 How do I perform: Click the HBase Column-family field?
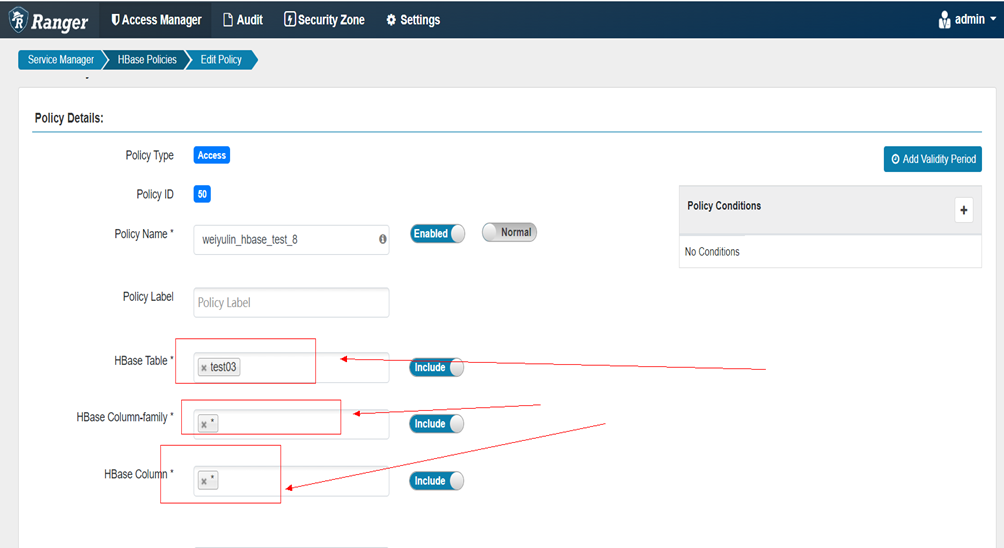click(x=291, y=424)
